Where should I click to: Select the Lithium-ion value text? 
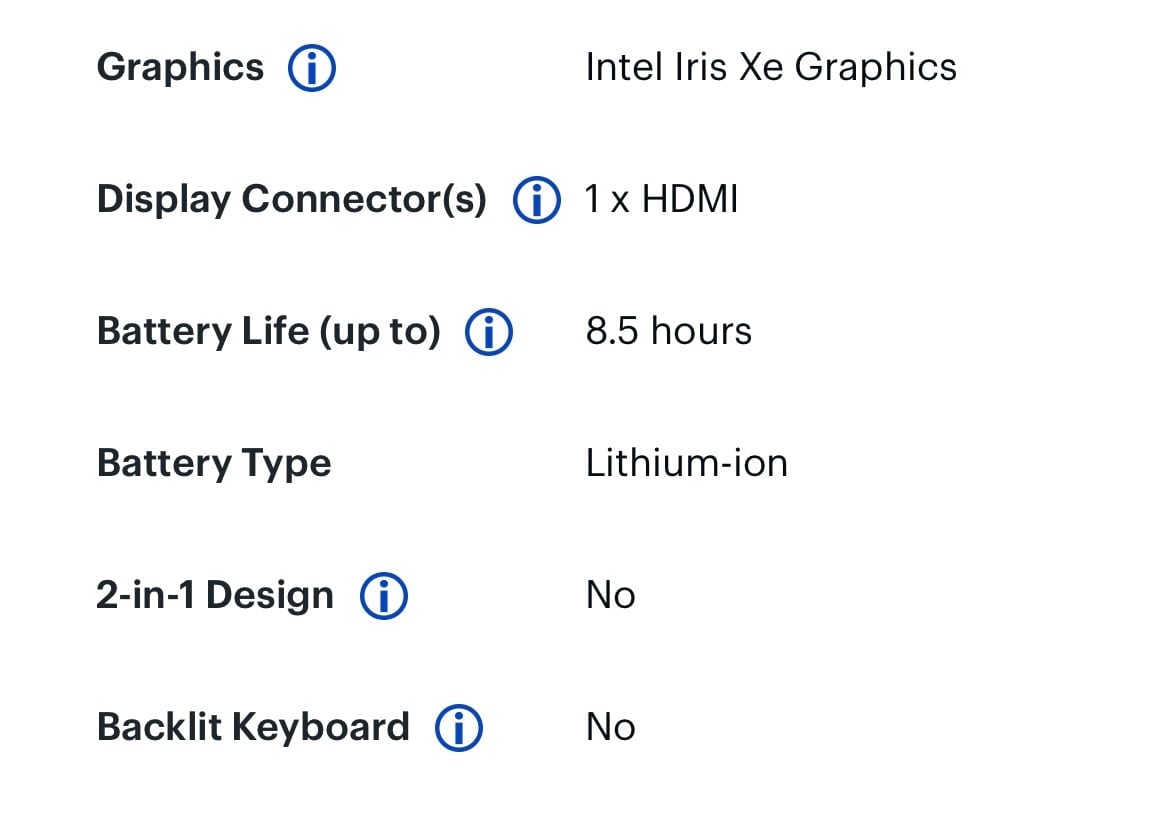[686, 464]
